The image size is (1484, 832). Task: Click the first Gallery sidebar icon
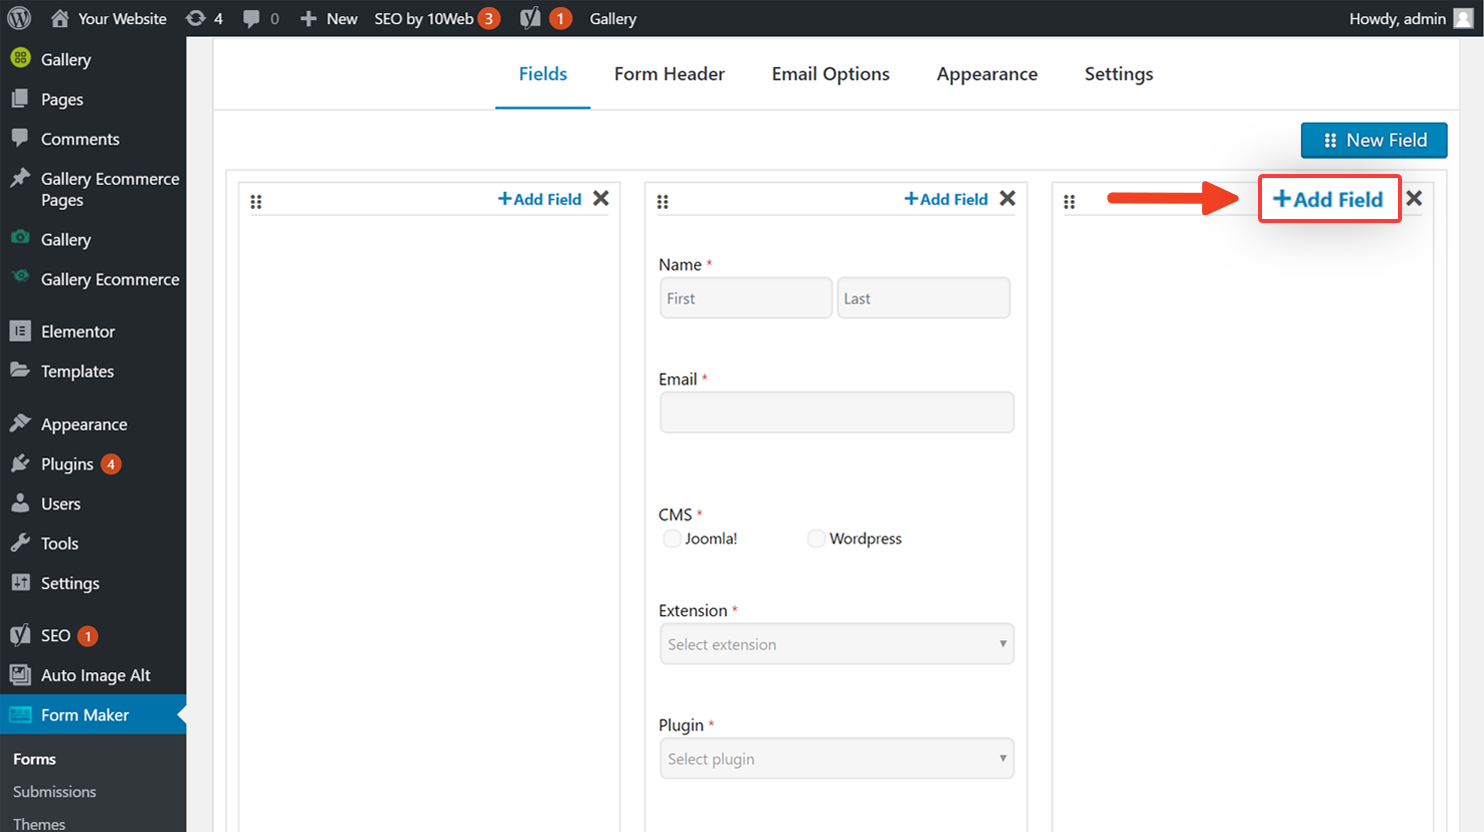point(20,58)
